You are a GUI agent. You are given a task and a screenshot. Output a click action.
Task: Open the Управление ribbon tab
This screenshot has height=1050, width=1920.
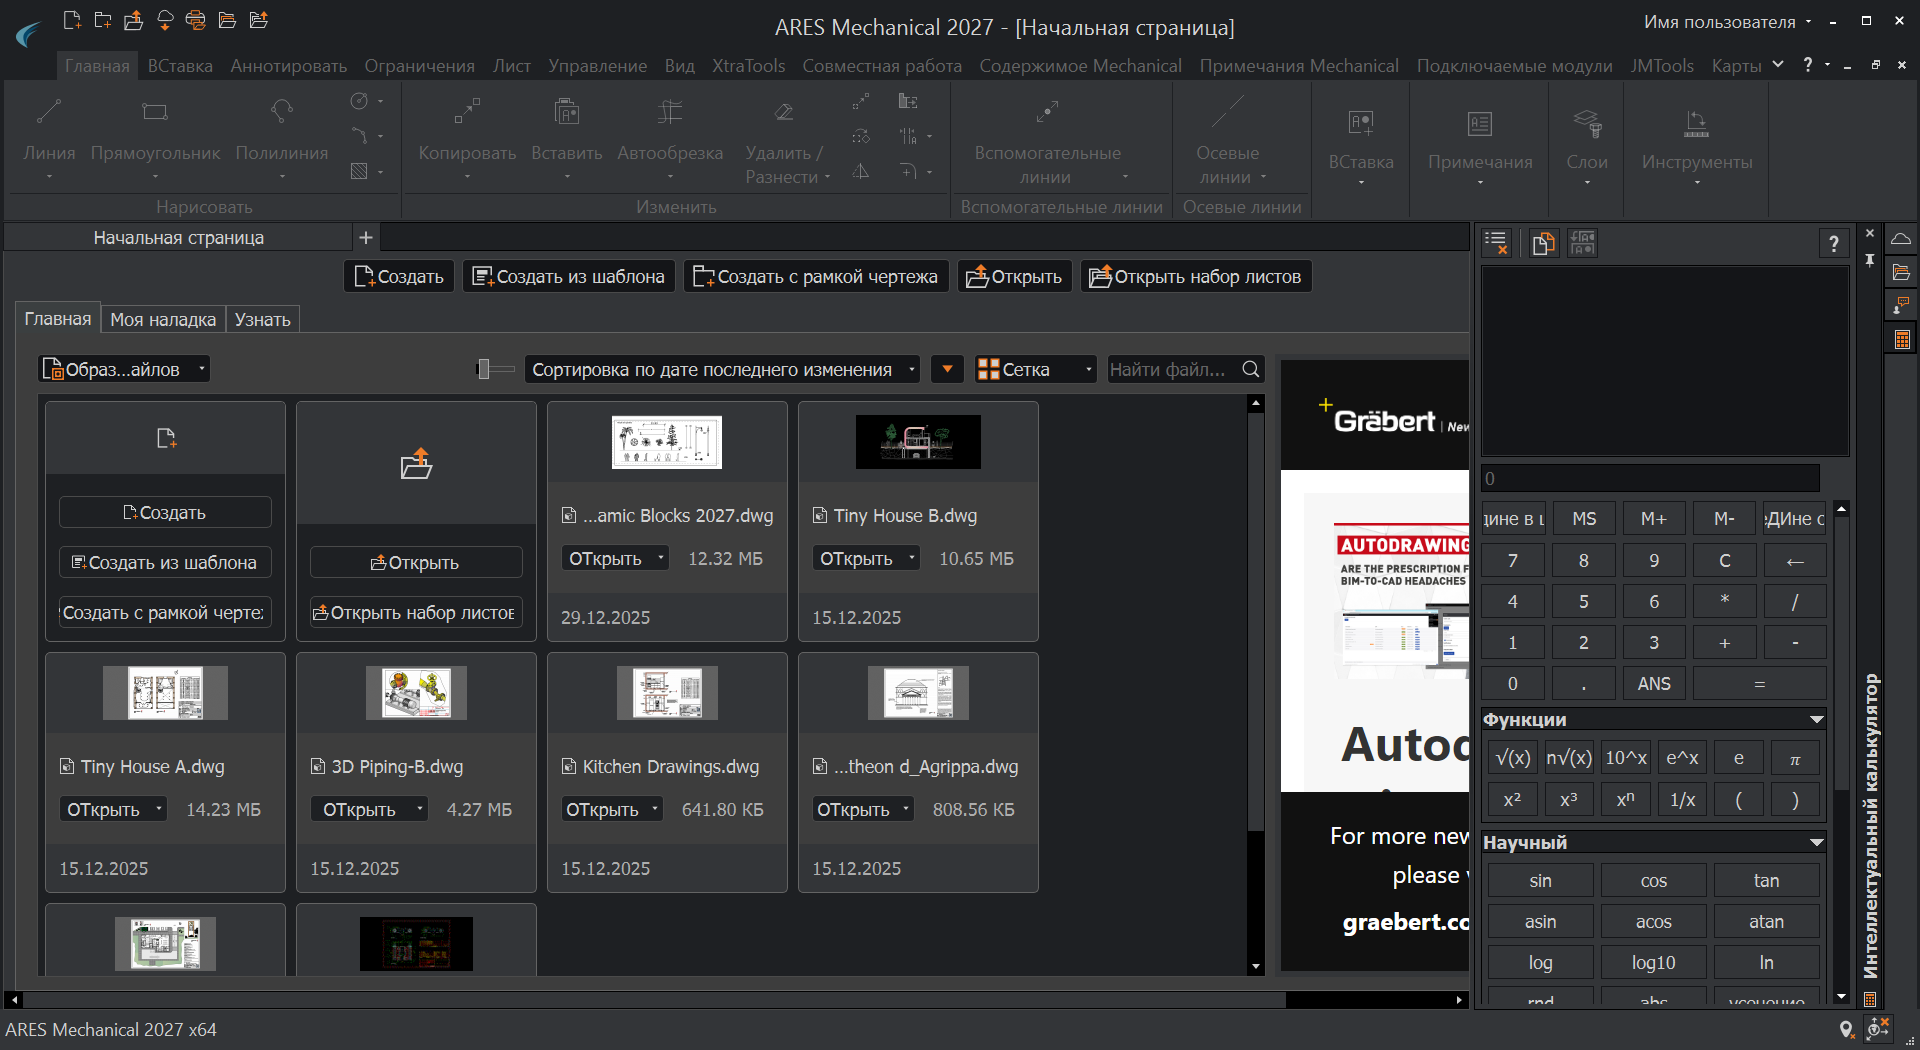(x=598, y=66)
